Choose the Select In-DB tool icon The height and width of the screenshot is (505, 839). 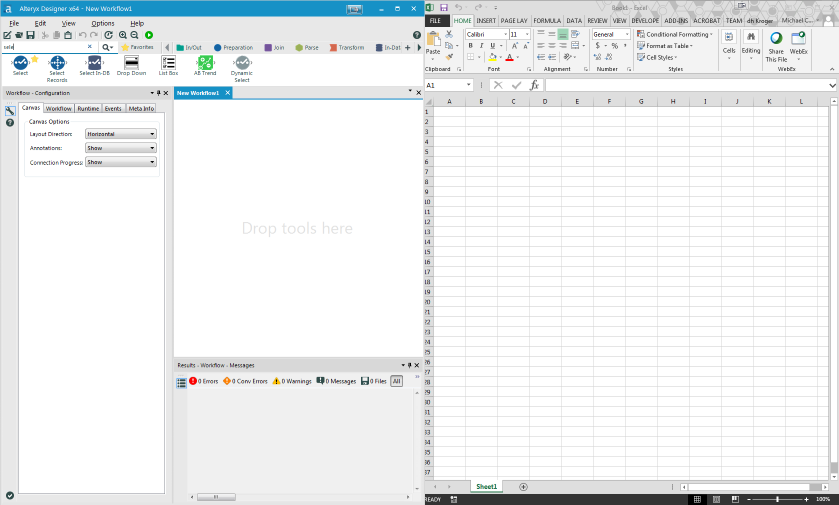(x=94, y=63)
